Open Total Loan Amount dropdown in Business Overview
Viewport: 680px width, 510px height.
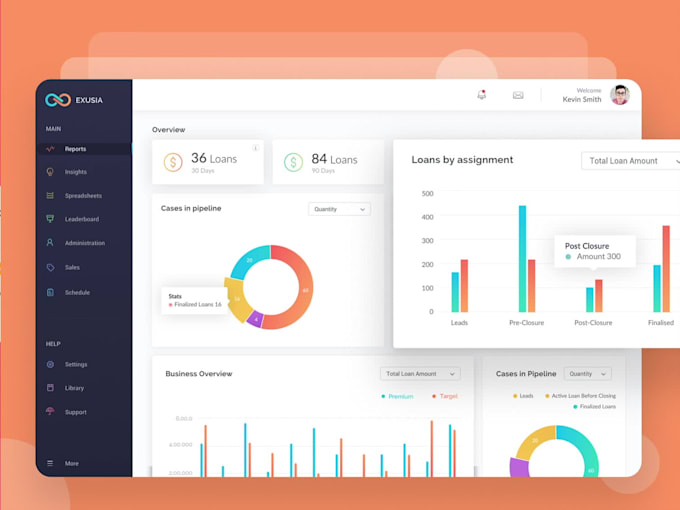coord(420,374)
